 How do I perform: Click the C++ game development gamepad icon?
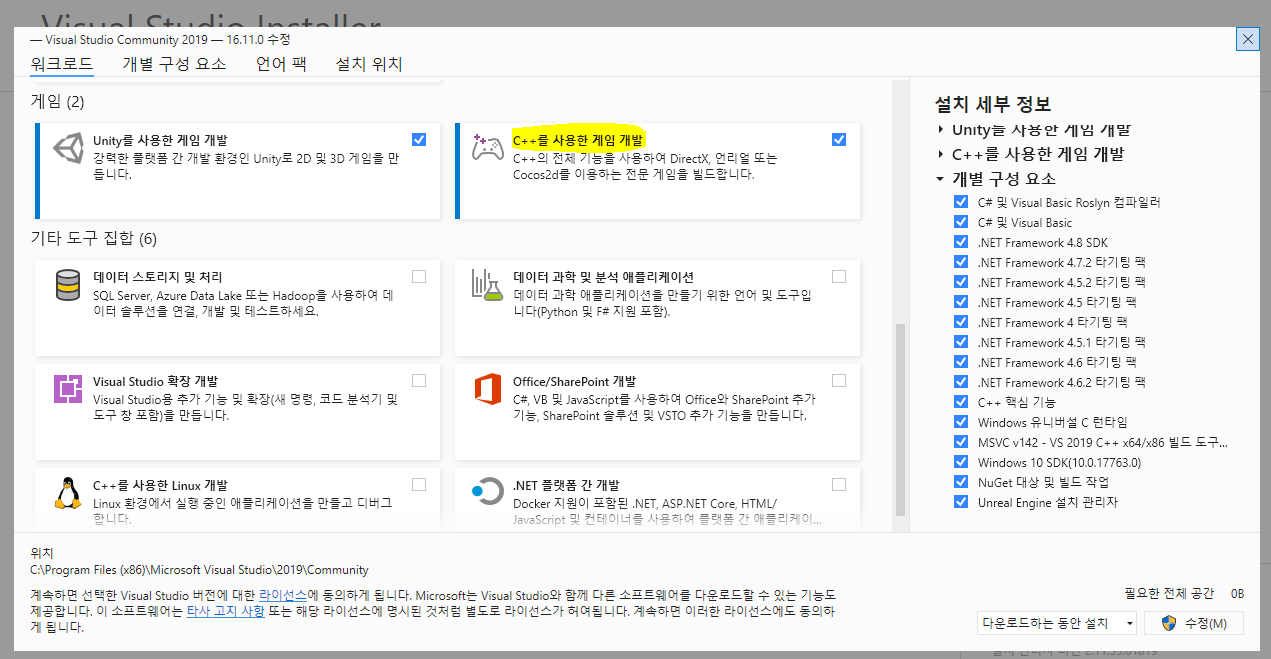[488, 147]
